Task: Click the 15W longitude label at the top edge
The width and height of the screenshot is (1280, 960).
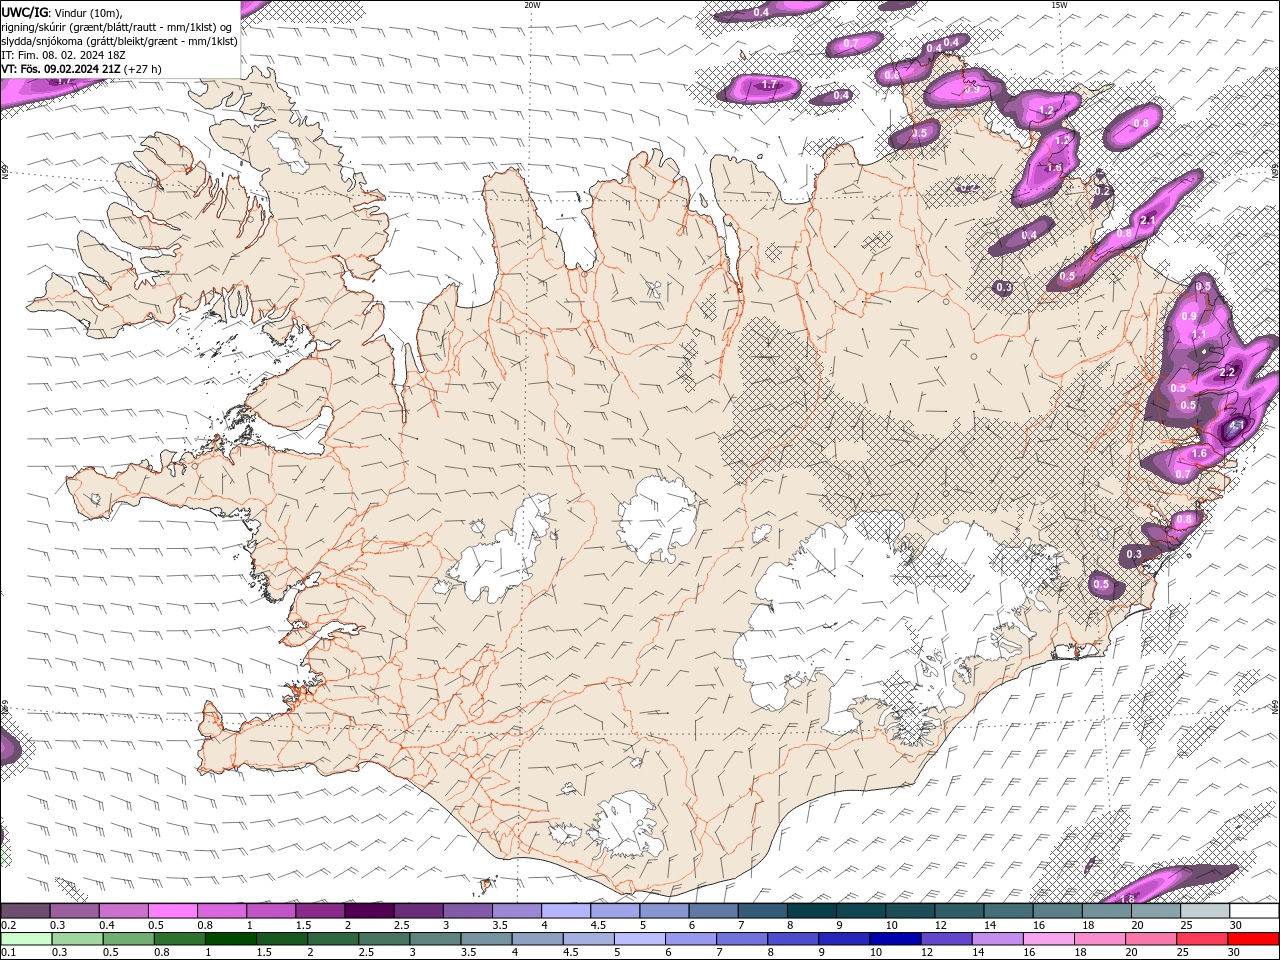Action: coord(1059,5)
